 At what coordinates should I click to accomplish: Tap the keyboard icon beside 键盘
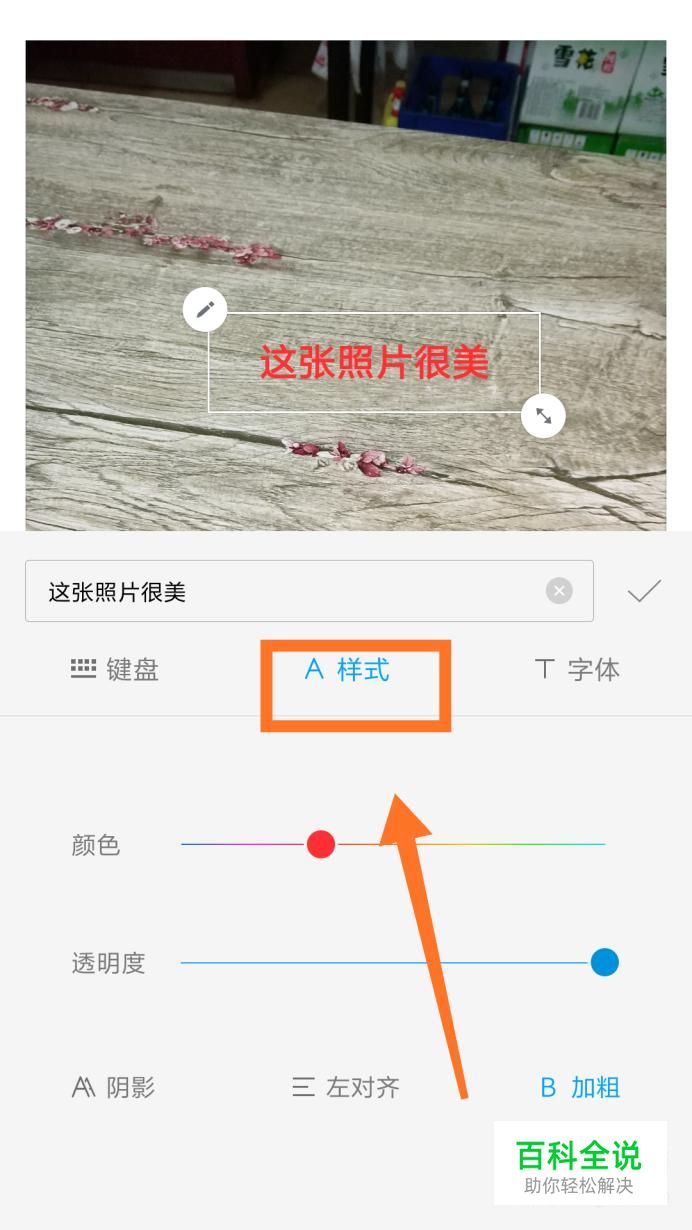coord(83,669)
